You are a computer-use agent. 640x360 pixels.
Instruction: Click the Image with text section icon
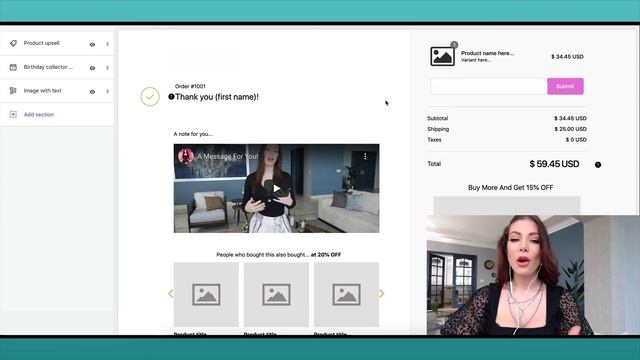[x=13, y=91]
